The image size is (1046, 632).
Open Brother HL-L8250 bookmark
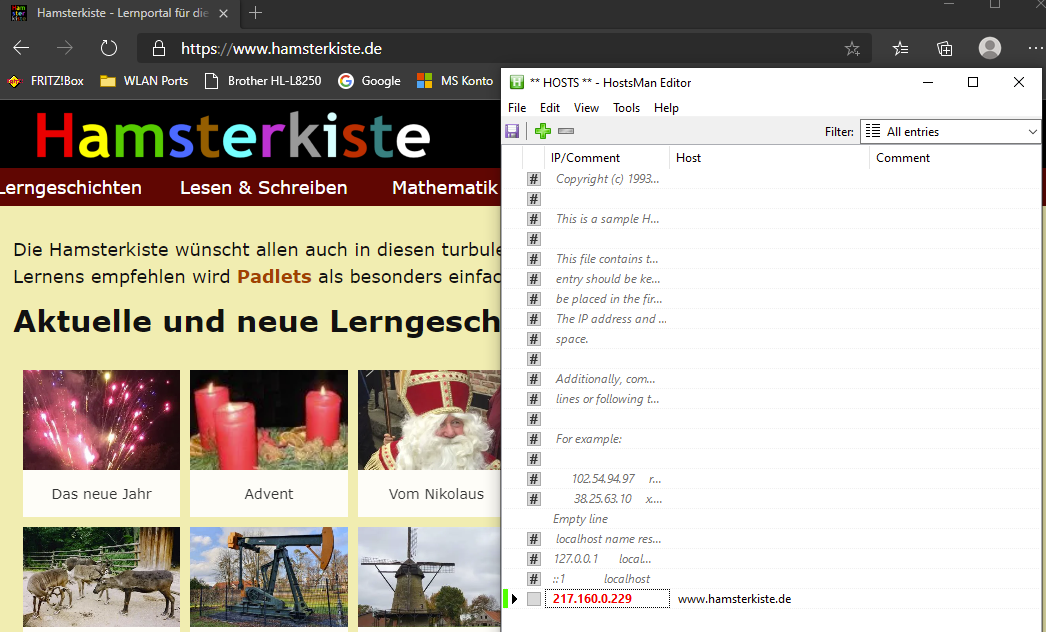263,81
